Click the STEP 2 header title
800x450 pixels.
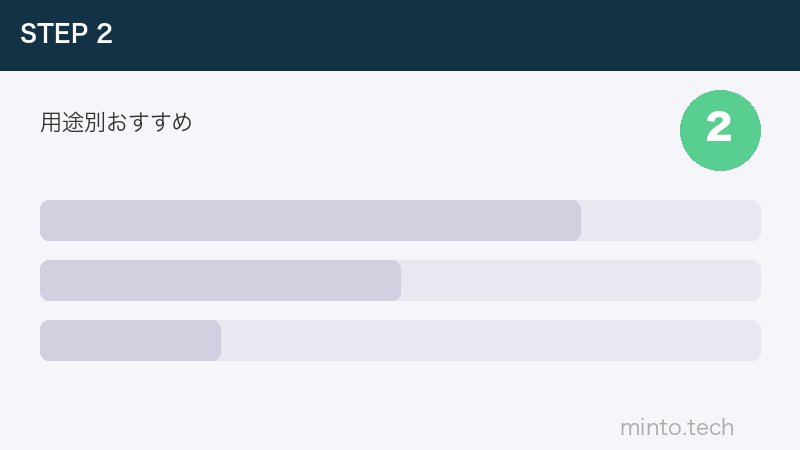pos(66,34)
